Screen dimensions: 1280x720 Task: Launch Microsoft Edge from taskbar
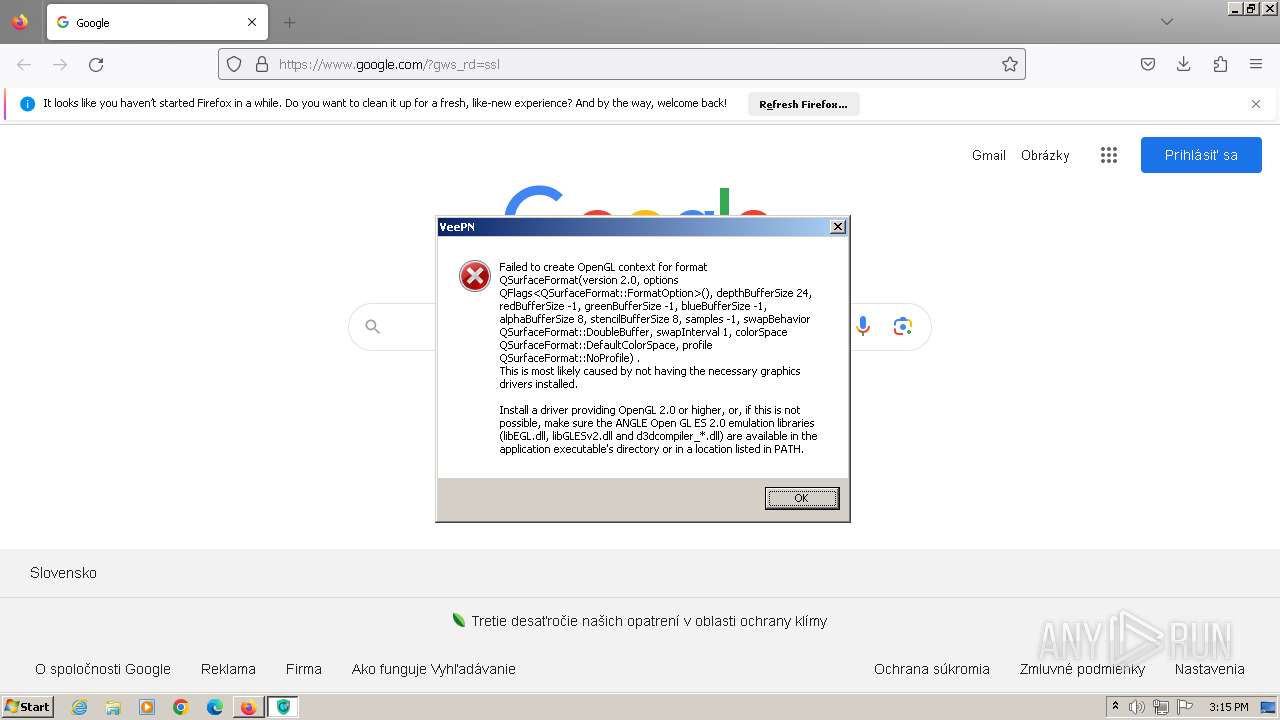point(215,707)
